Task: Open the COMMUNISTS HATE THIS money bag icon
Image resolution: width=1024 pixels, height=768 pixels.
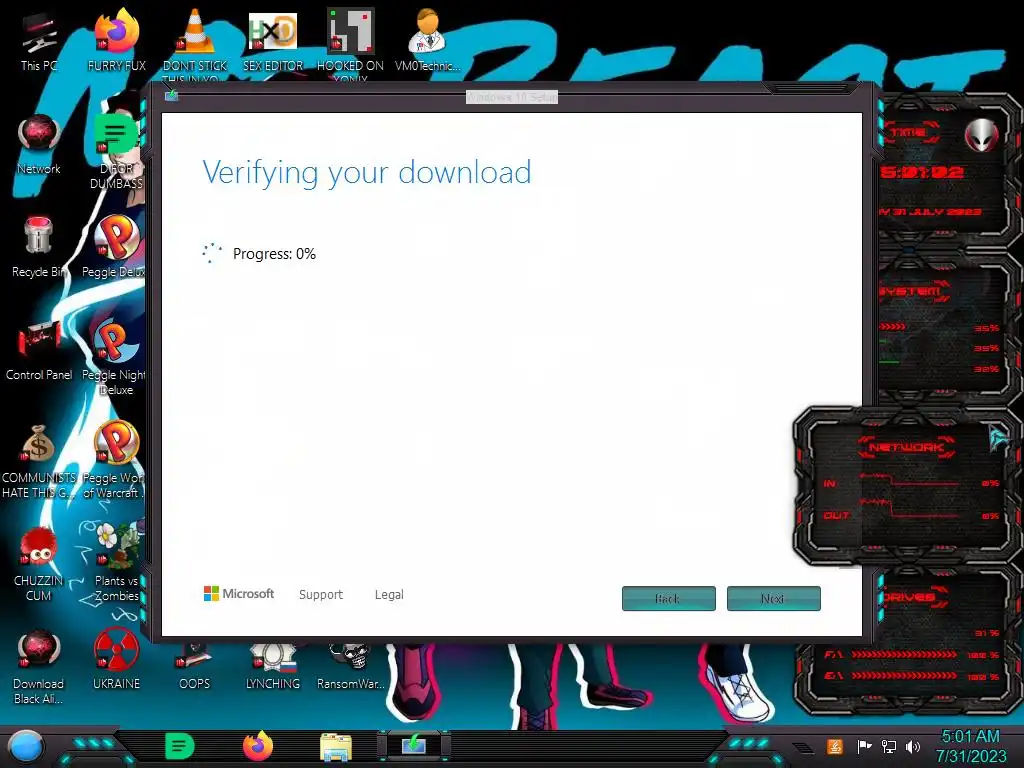Action: (39, 461)
